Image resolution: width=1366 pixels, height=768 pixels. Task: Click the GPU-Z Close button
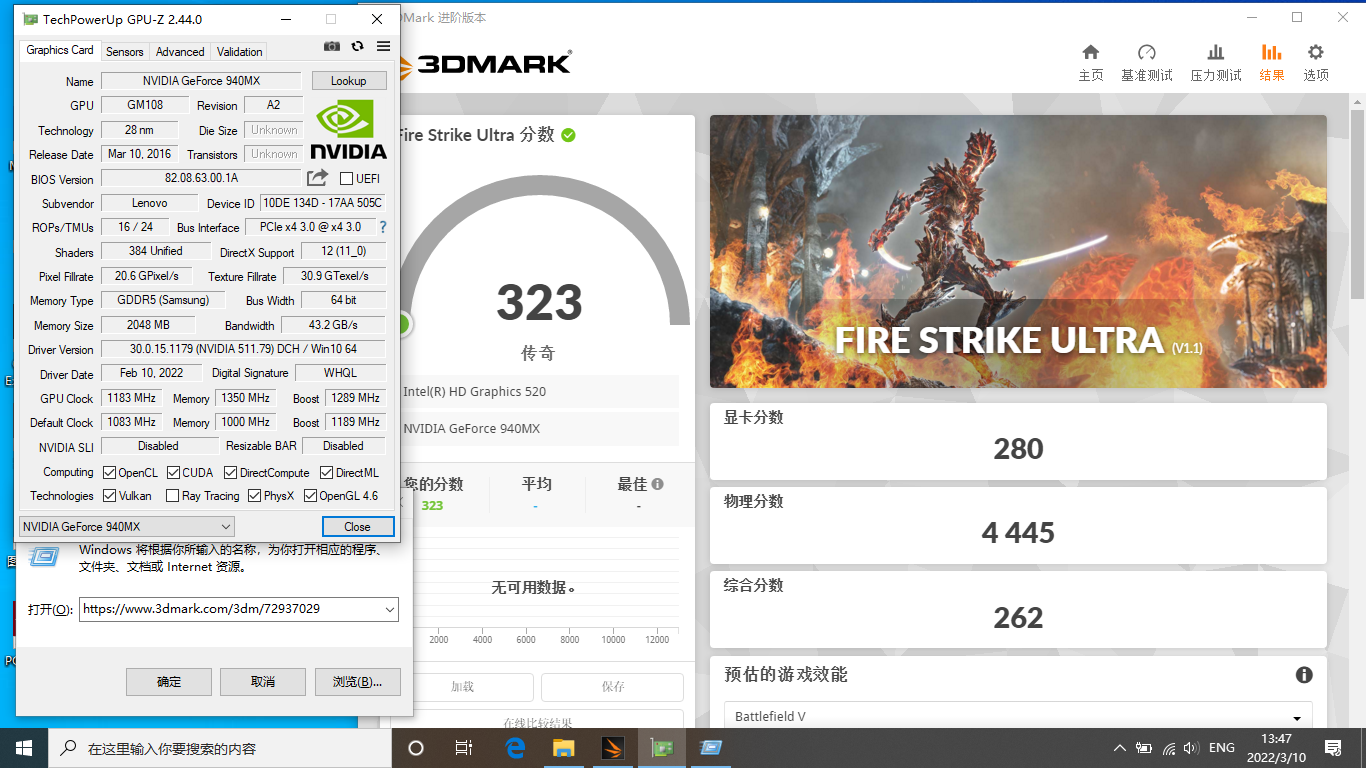[x=358, y=526]
